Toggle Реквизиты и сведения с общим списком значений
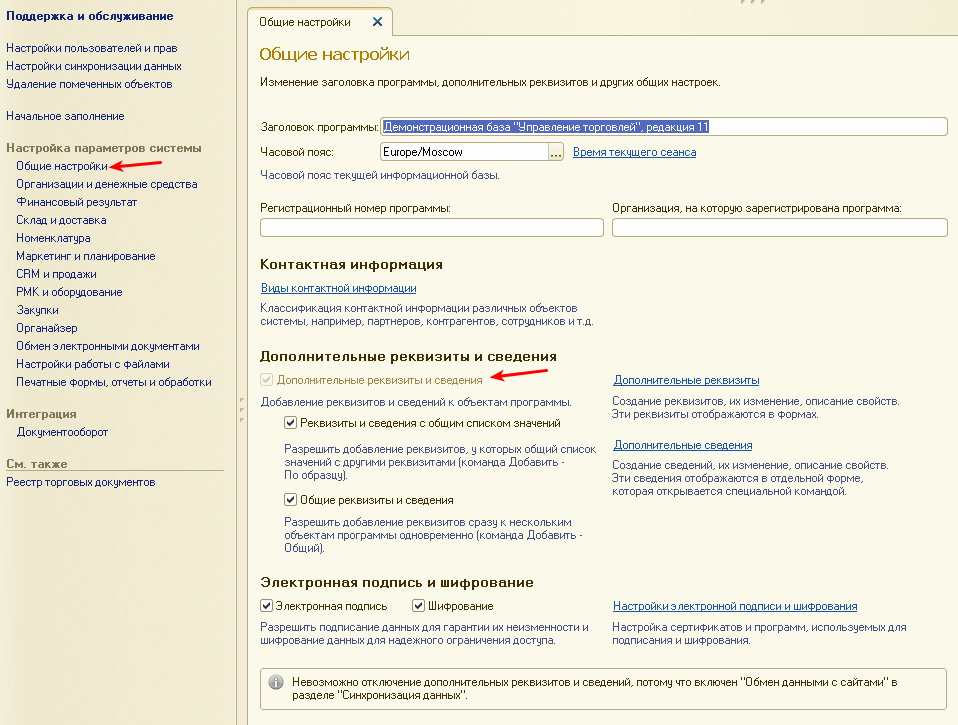The image size is (958, 725). pos(291,423)
